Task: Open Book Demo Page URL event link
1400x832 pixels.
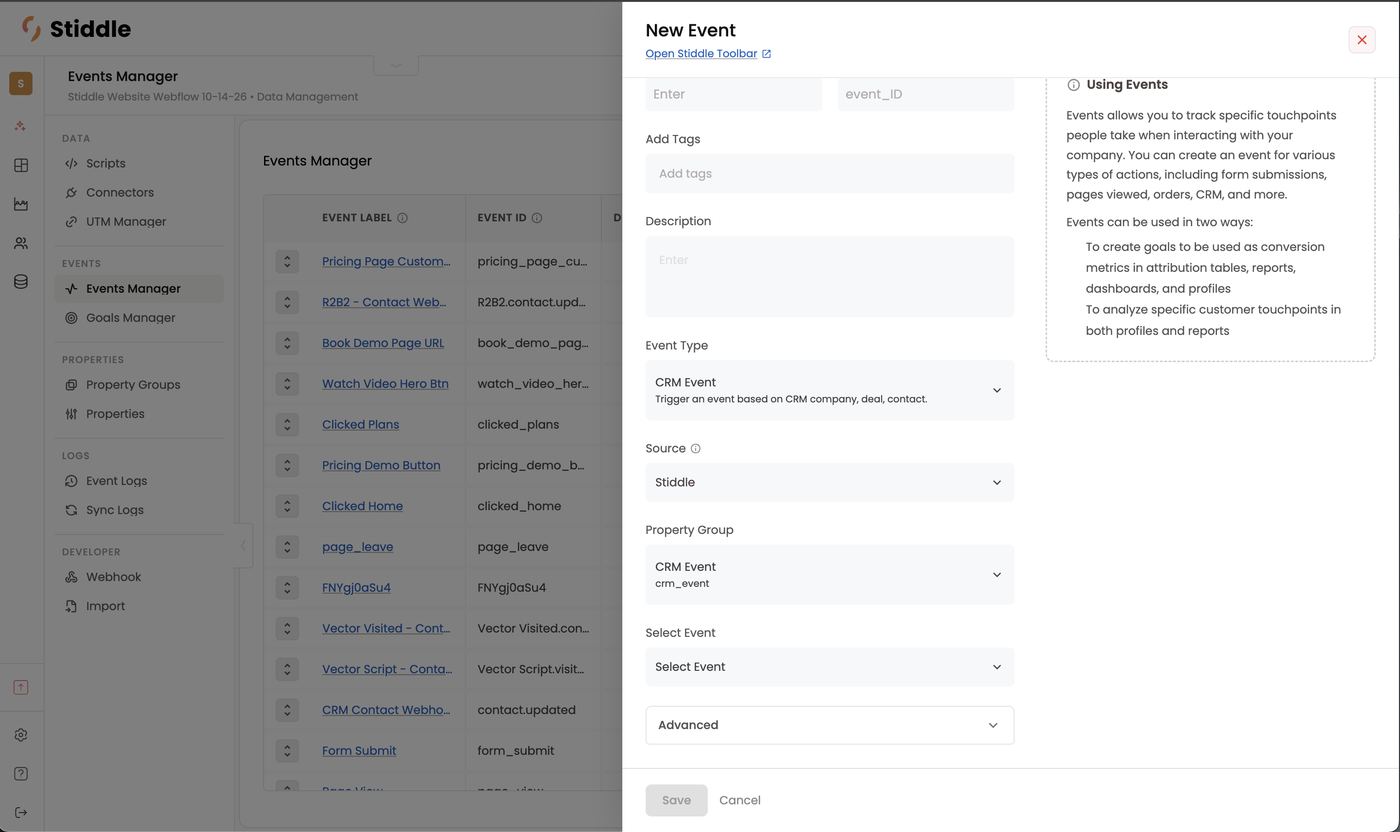Action: click(x=383, y=343)
